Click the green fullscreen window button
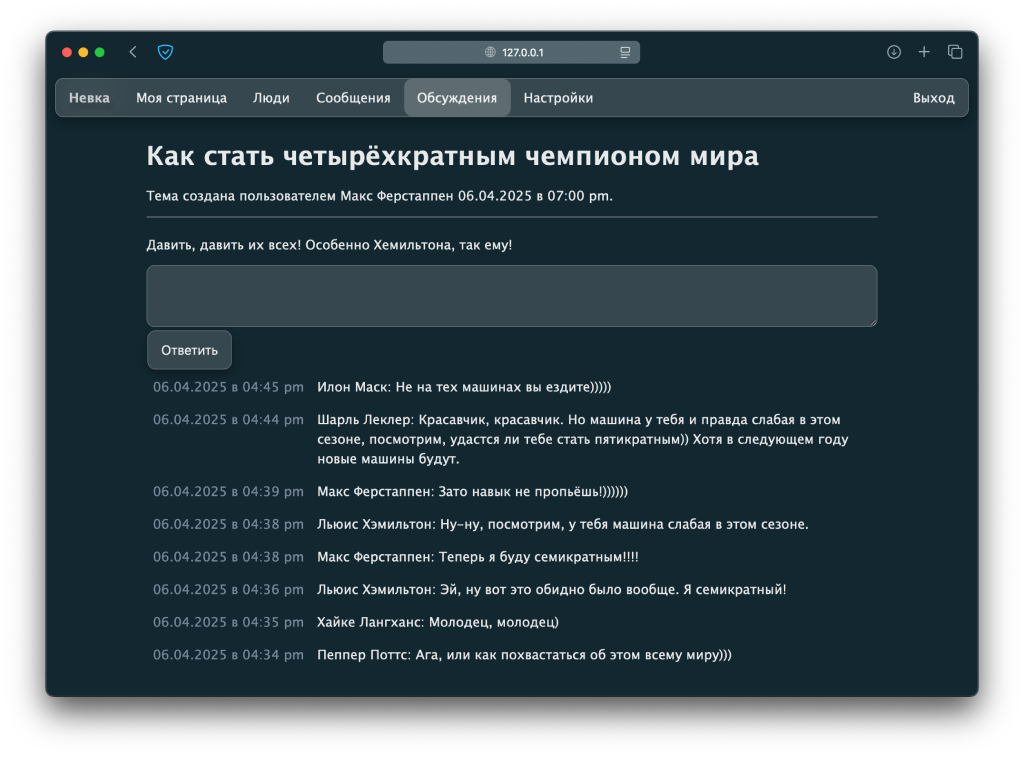This screenshot has height=757, width=1024. coord(100,52)
